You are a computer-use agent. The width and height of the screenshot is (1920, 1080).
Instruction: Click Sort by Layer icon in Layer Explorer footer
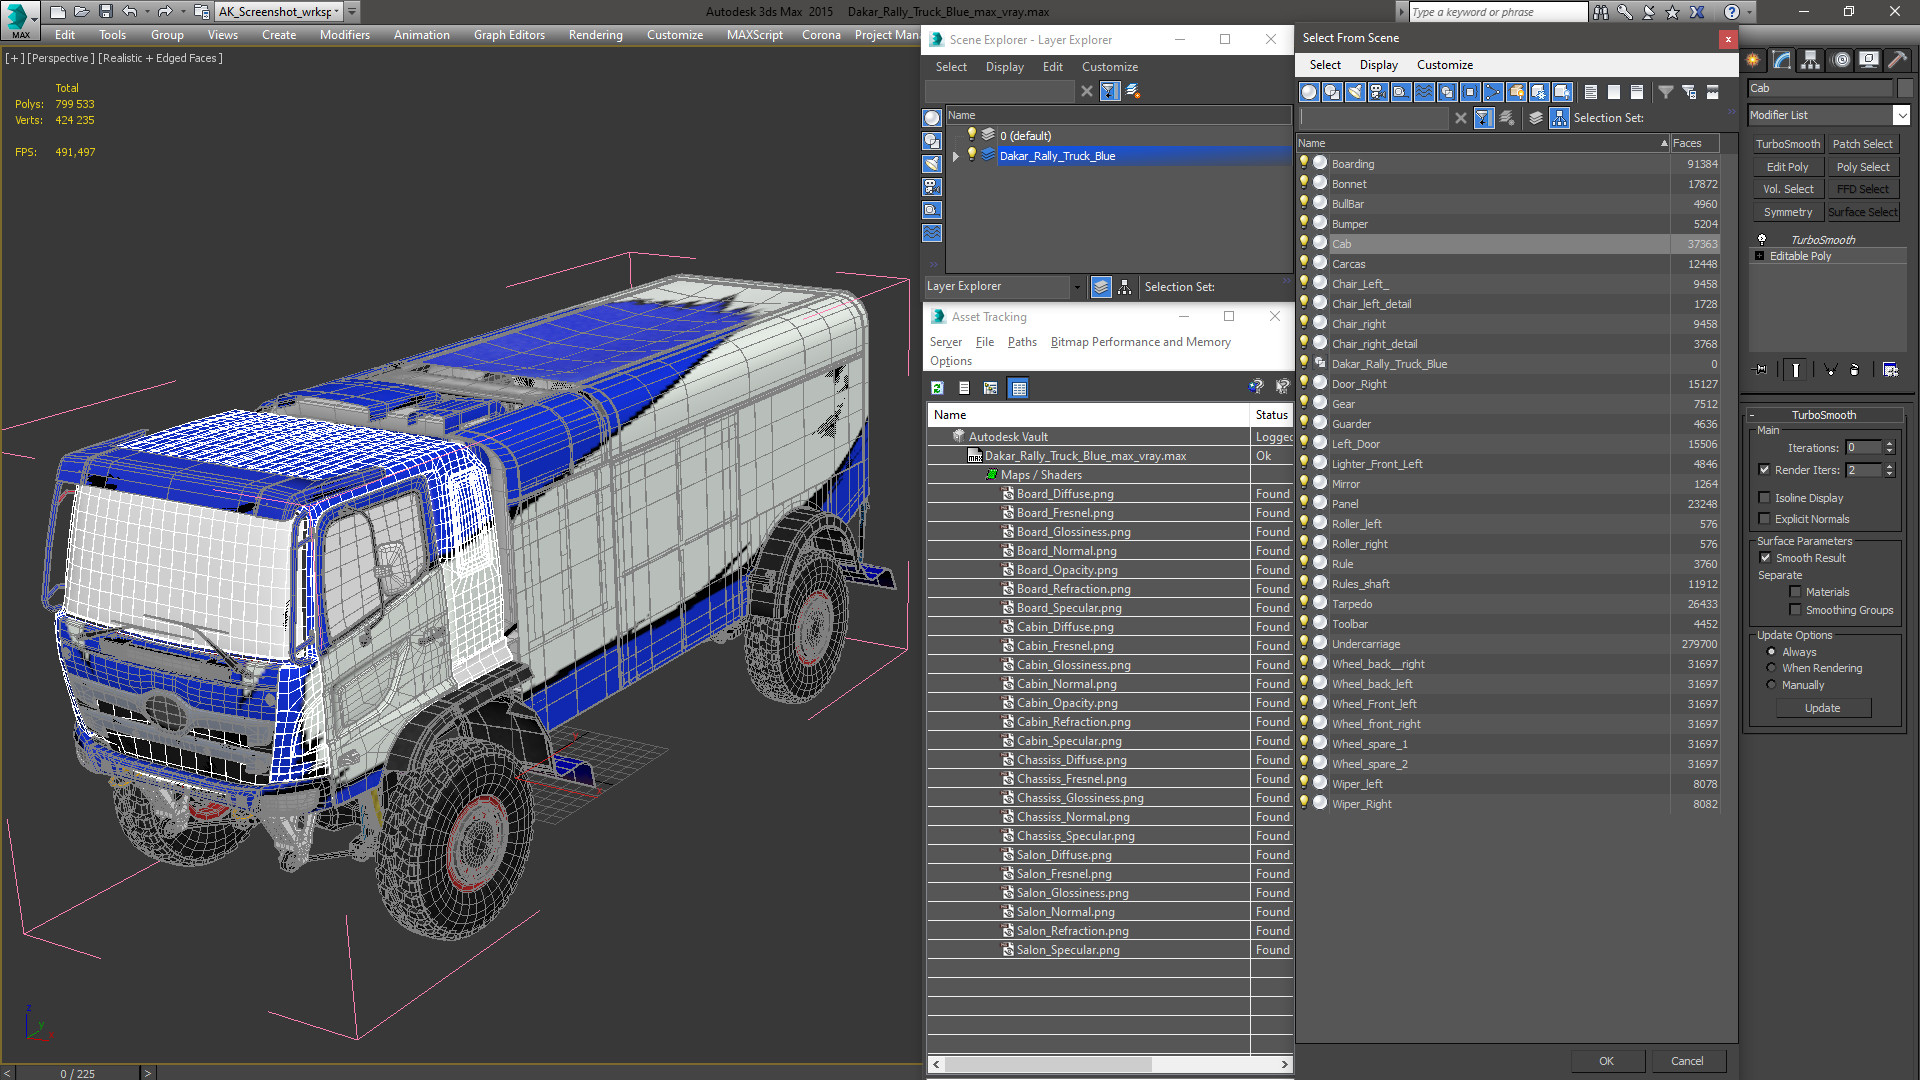pyautogui.click(x=1101, y=287)
